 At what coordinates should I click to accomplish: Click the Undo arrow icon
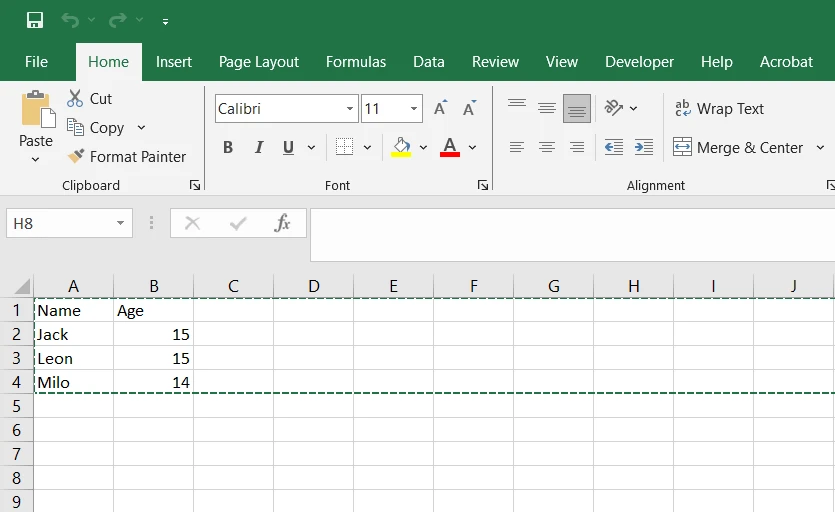(70, 20)
